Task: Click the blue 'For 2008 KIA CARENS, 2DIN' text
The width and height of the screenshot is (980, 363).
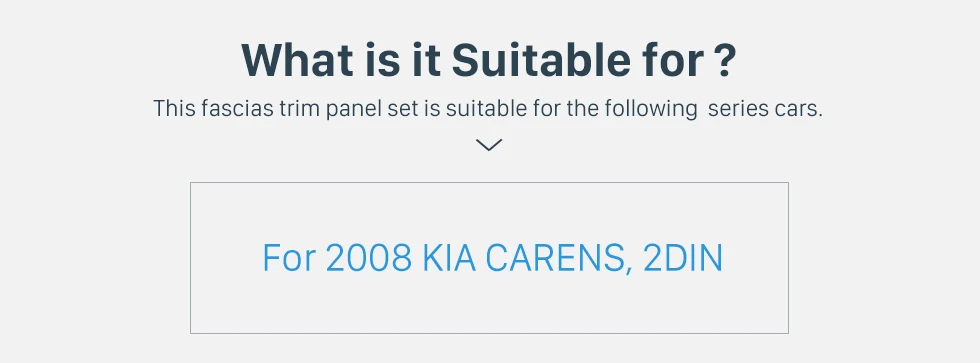Action: click(492, 258)
